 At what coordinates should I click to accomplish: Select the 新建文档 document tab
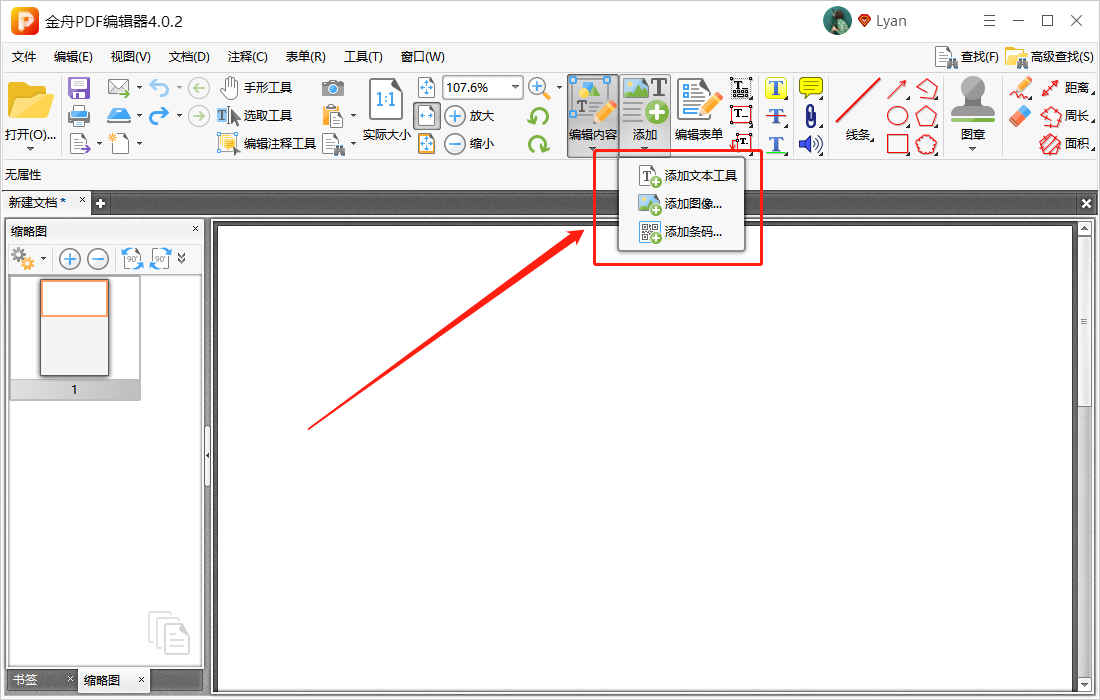(x=37, y=202)
